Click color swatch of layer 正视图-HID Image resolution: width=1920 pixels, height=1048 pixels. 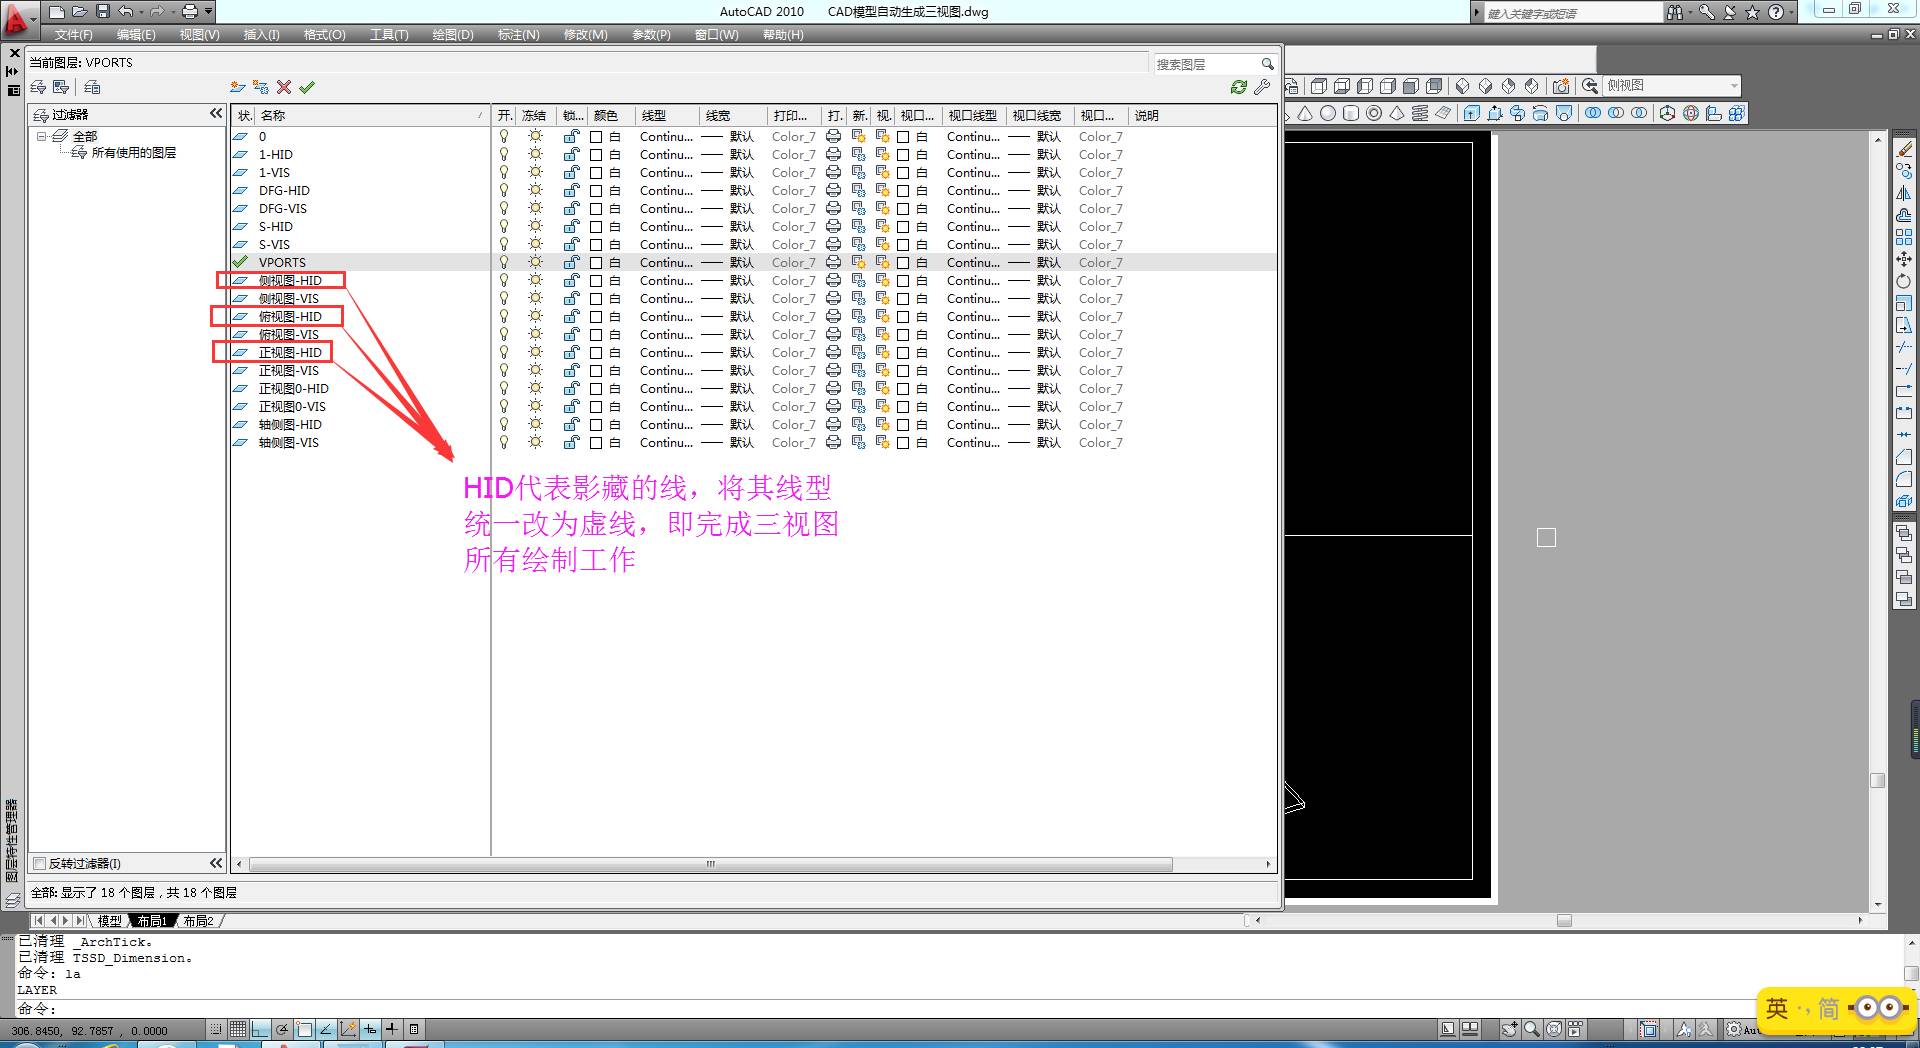click(596, 353)
